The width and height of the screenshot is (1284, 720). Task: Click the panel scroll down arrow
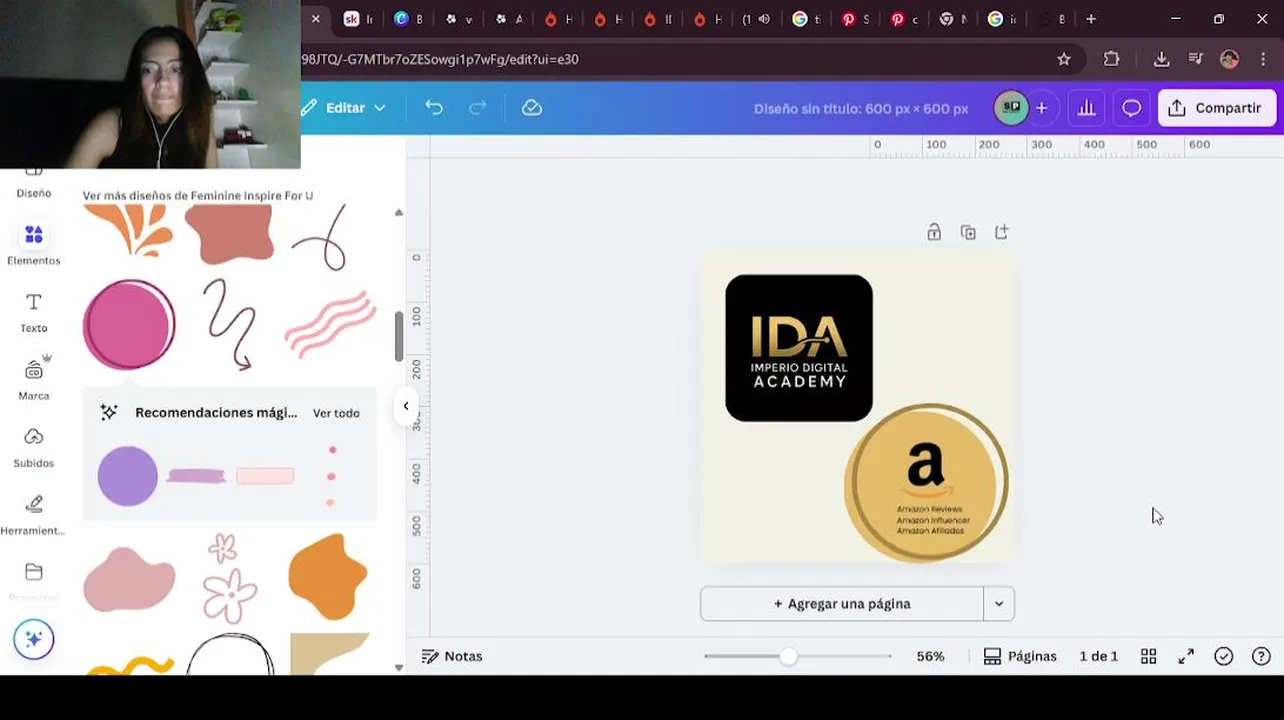click(398, 667)
